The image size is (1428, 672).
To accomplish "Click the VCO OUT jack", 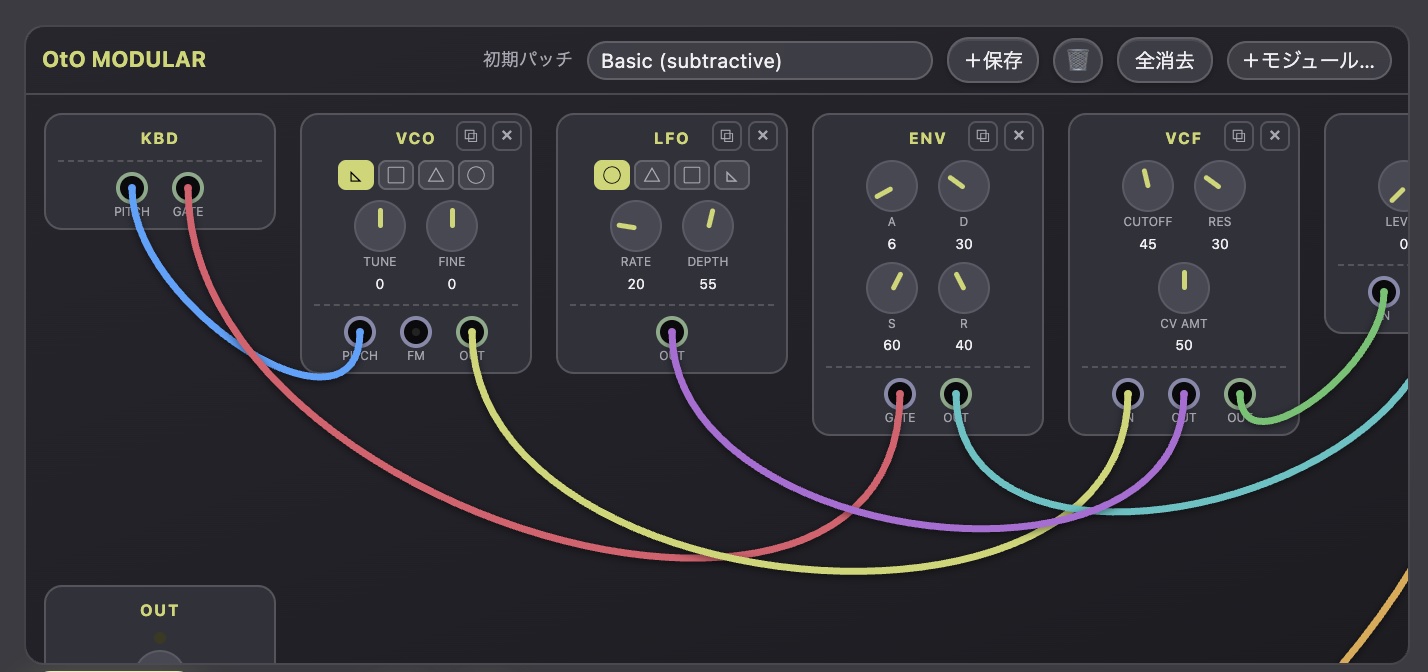I will click(472, 332).
